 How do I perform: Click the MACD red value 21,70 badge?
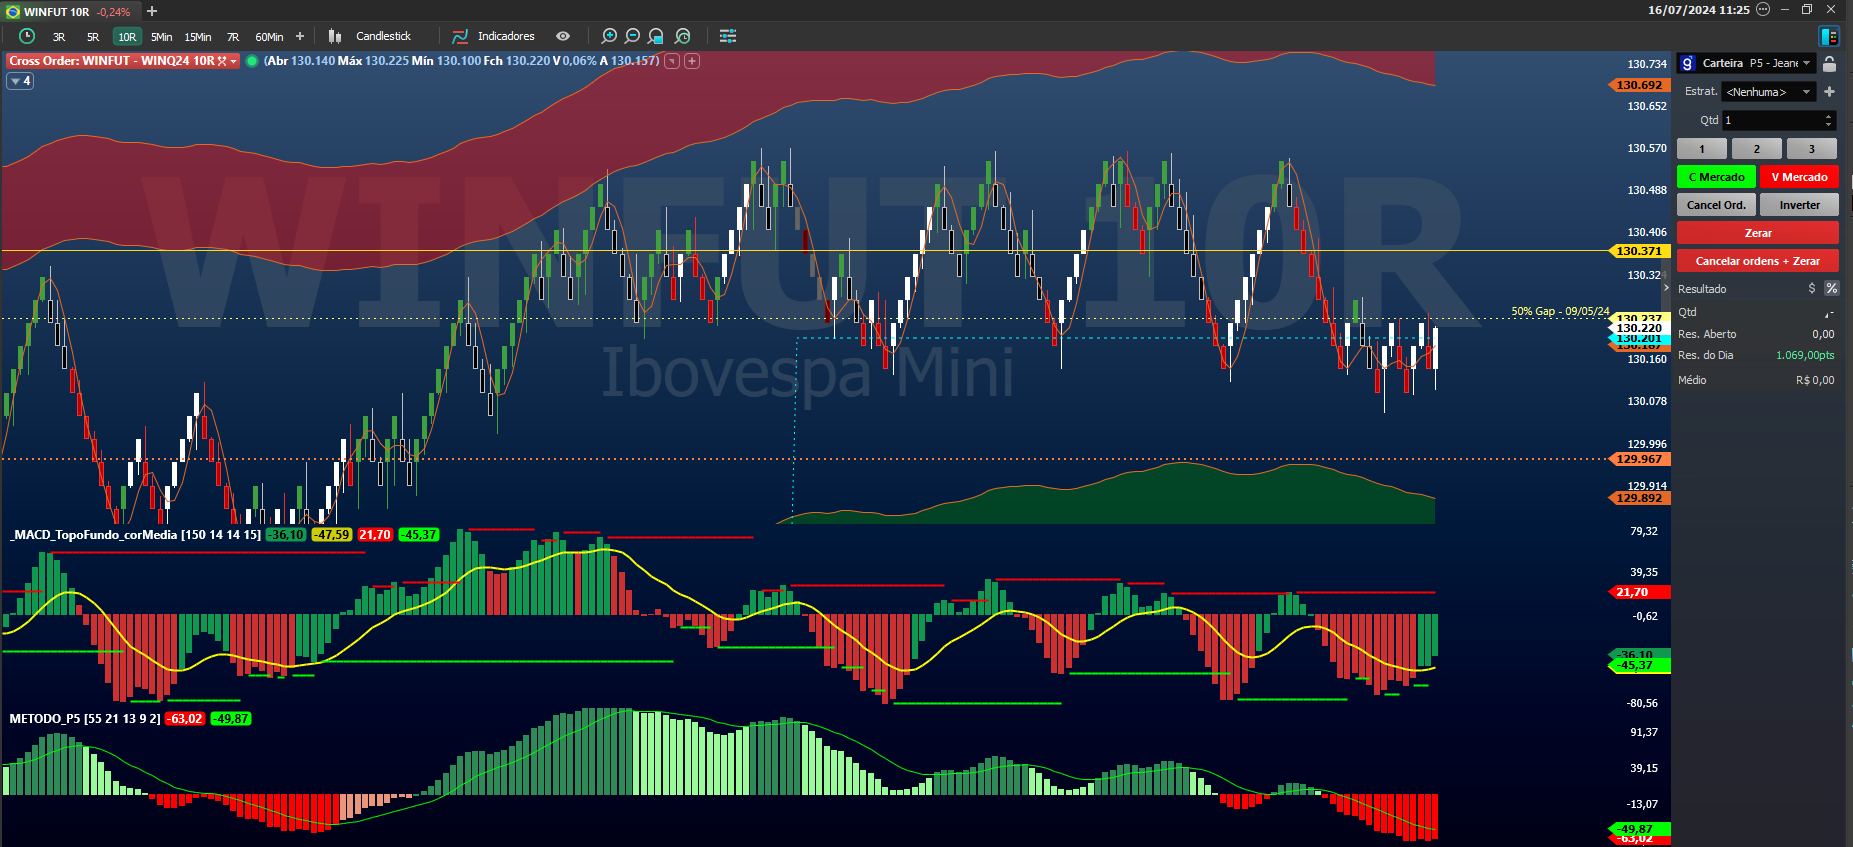pyautogui.click(x=375, y=535)
